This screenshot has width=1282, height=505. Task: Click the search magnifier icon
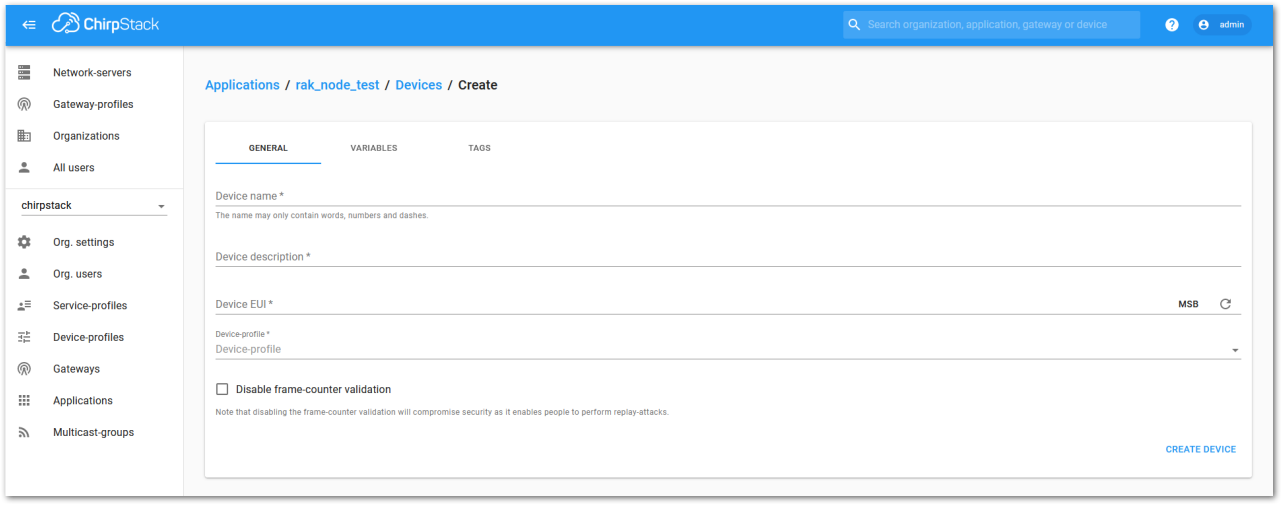coord(854,24)
